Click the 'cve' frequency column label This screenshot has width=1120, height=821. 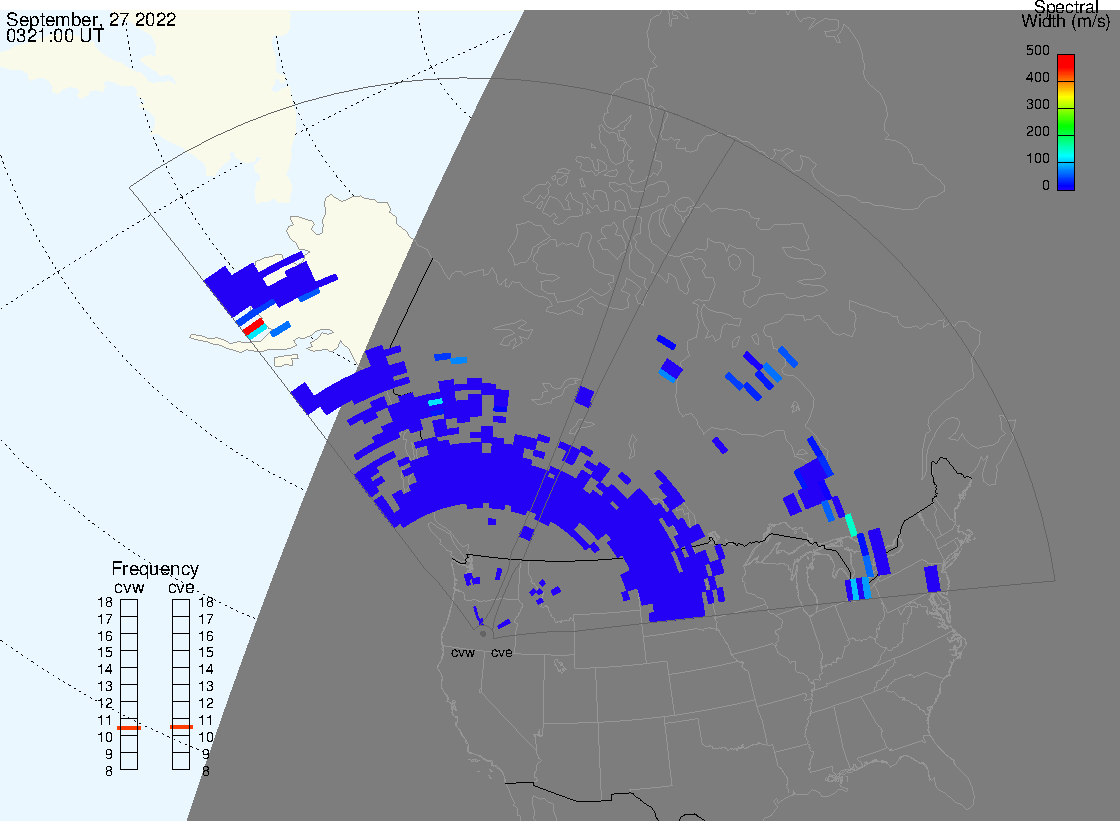(181, 588)
